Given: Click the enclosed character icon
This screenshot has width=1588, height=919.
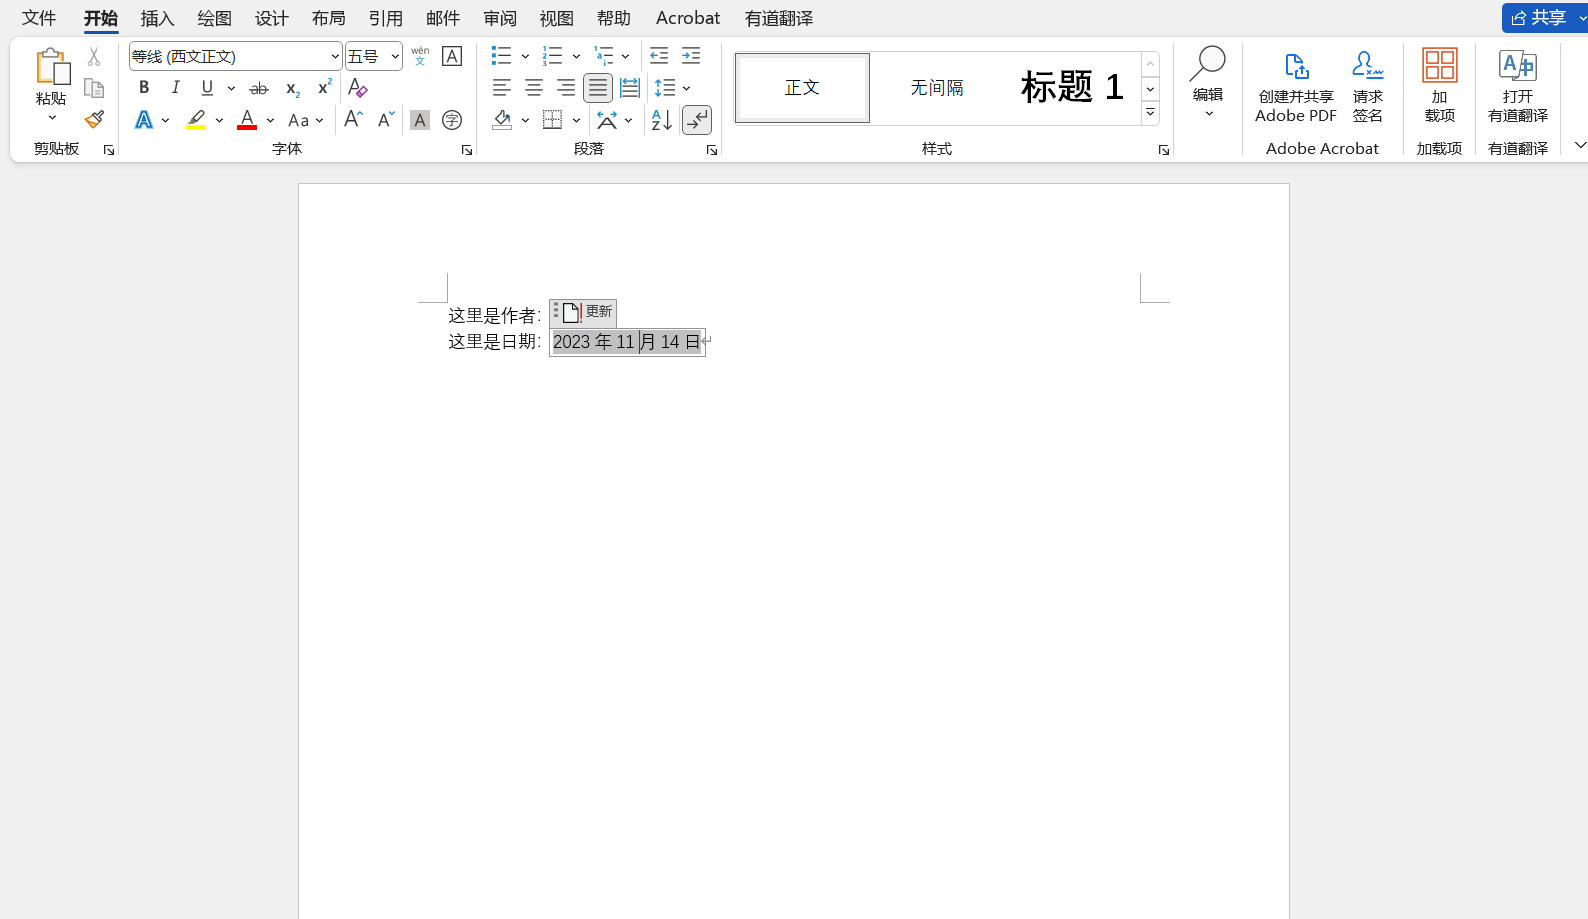Looking at the screenshot, I should coord(452,120).
